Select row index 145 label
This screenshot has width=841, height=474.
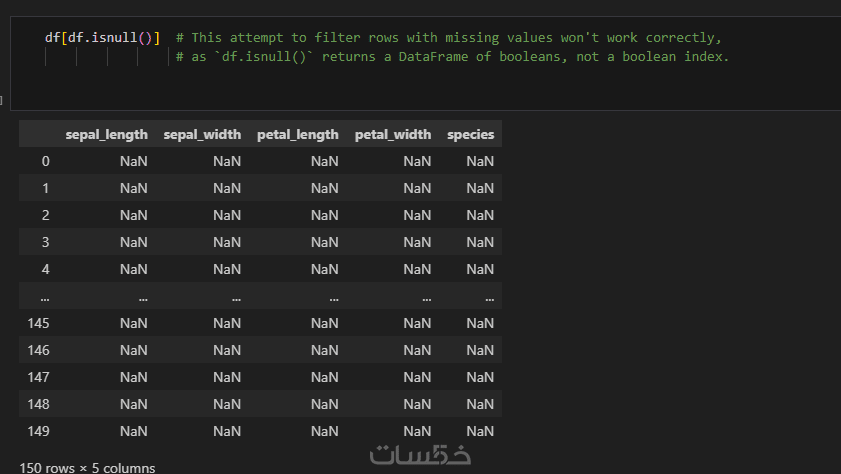pyautogui.click(x=39, y=323)
